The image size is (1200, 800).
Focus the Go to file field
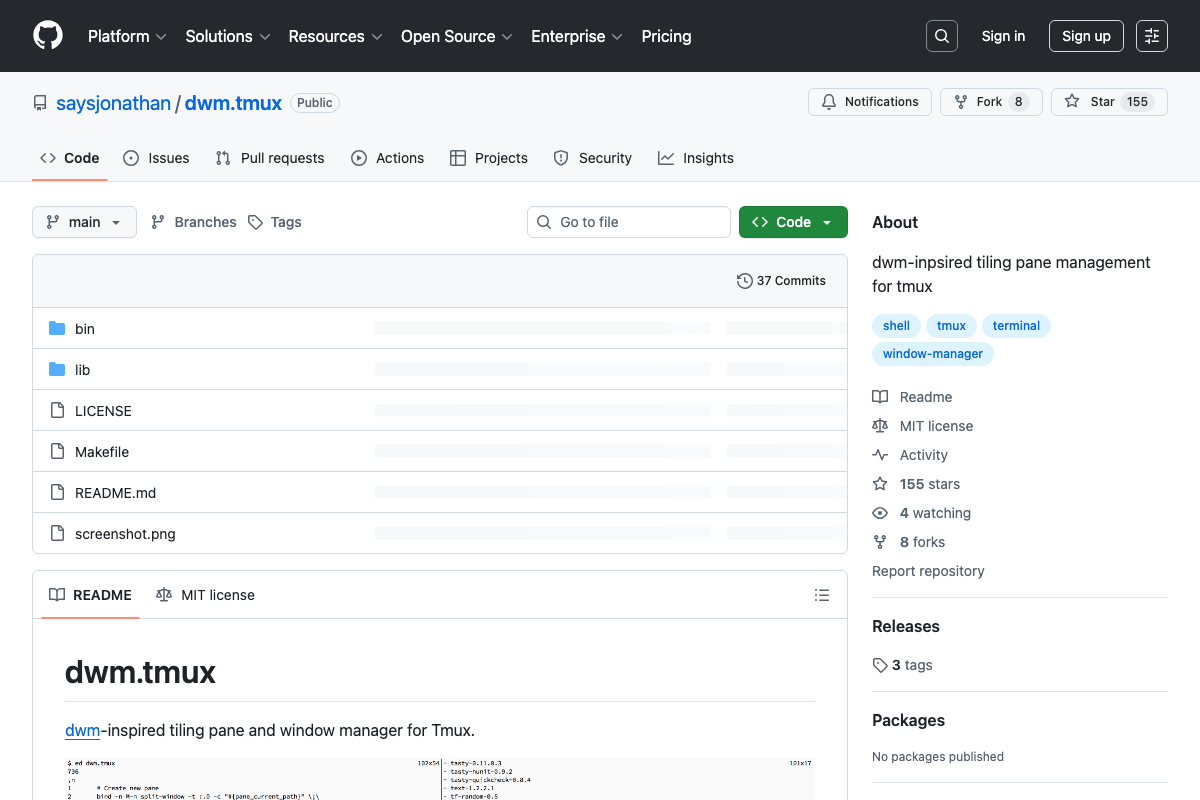629,222
